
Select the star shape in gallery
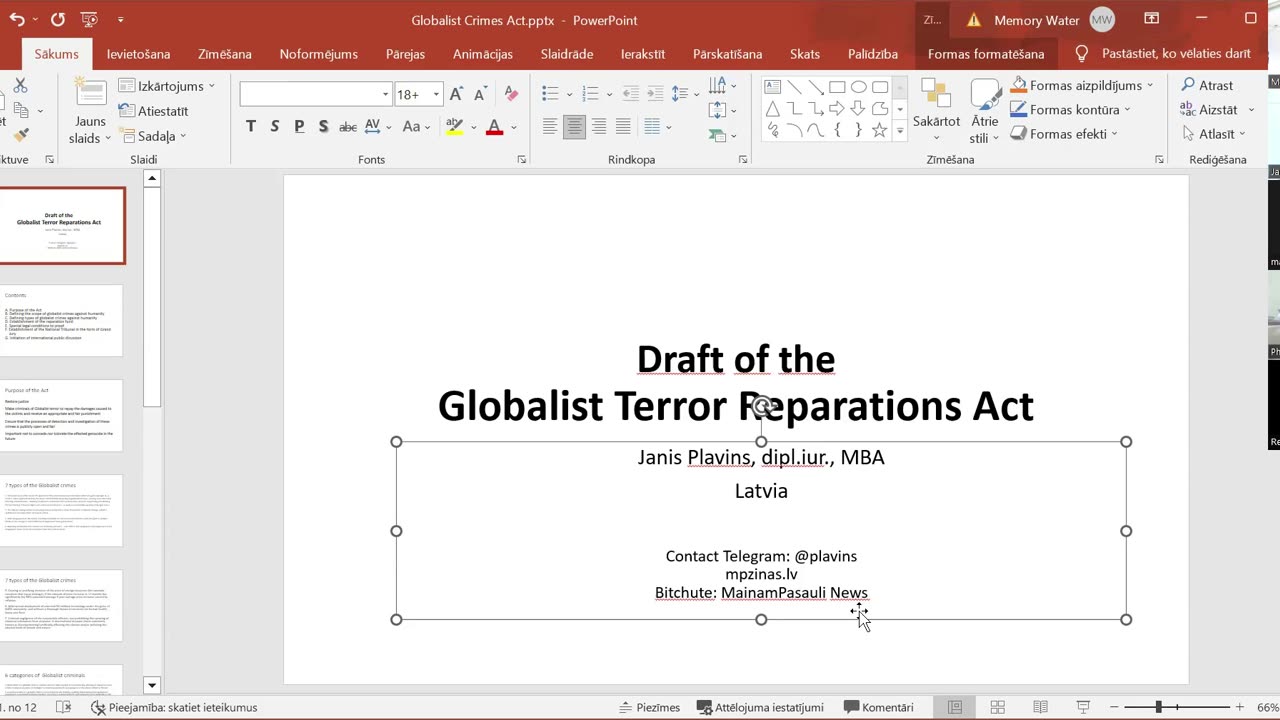[880, 130]
